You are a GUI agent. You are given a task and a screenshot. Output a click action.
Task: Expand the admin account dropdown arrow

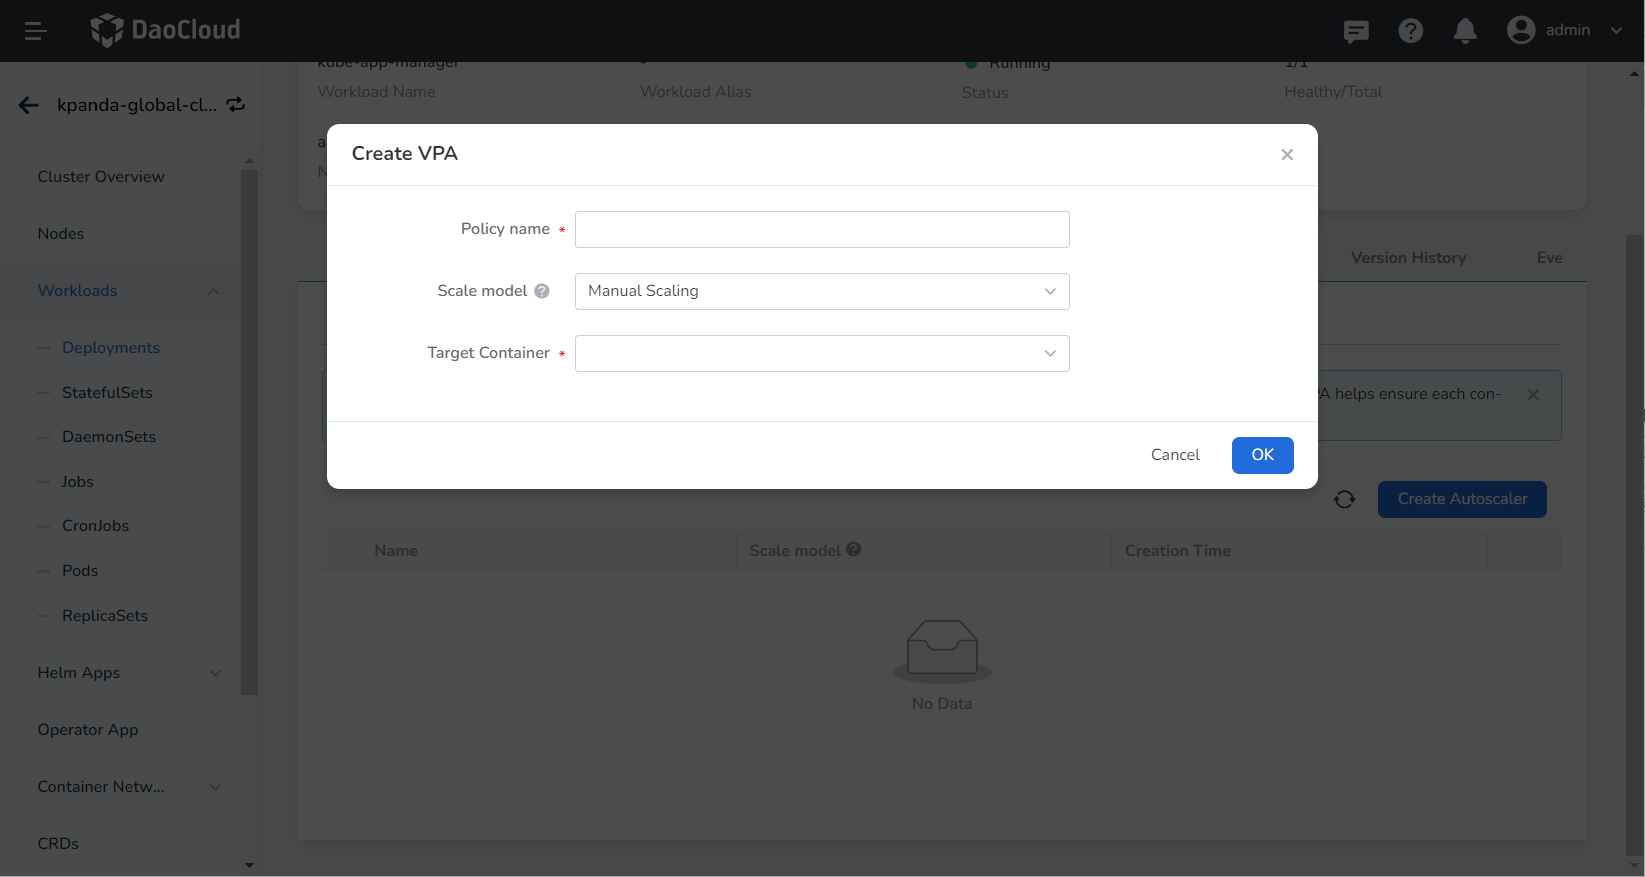(x=1616, y=31)
